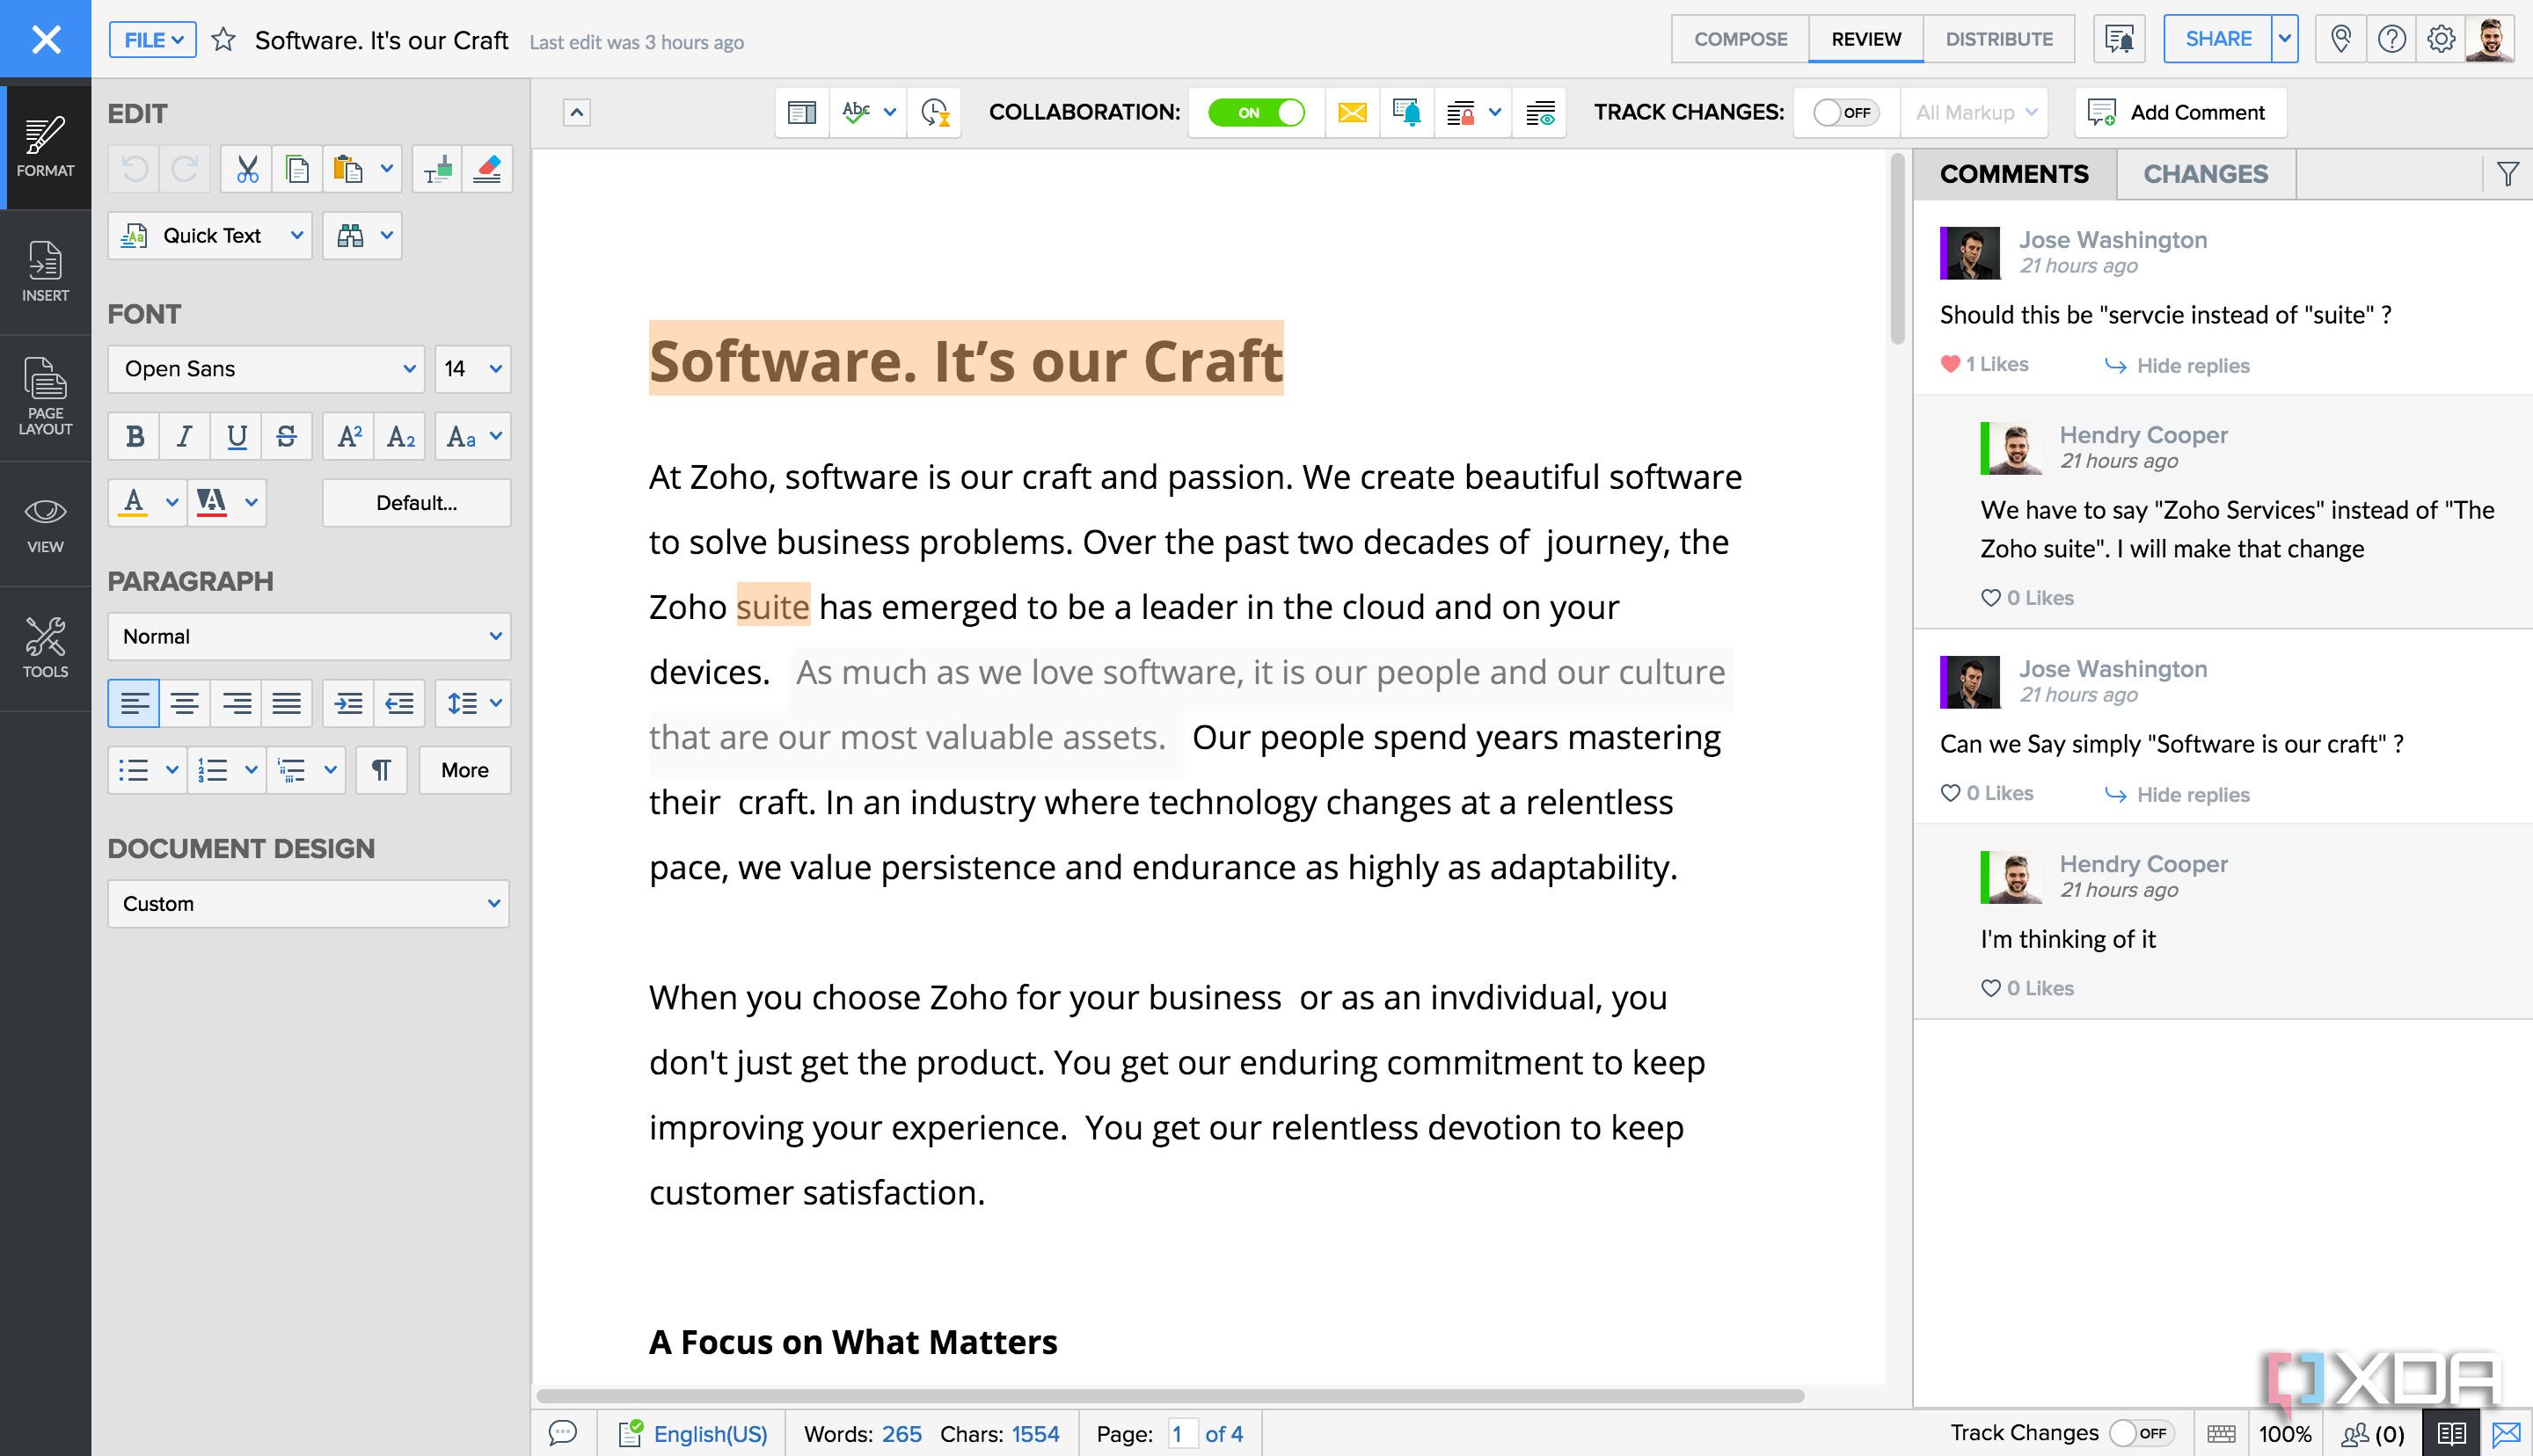Apply subscript formatting
The height and width of the screenshot is (1456, 2533).
click(400, 437)
